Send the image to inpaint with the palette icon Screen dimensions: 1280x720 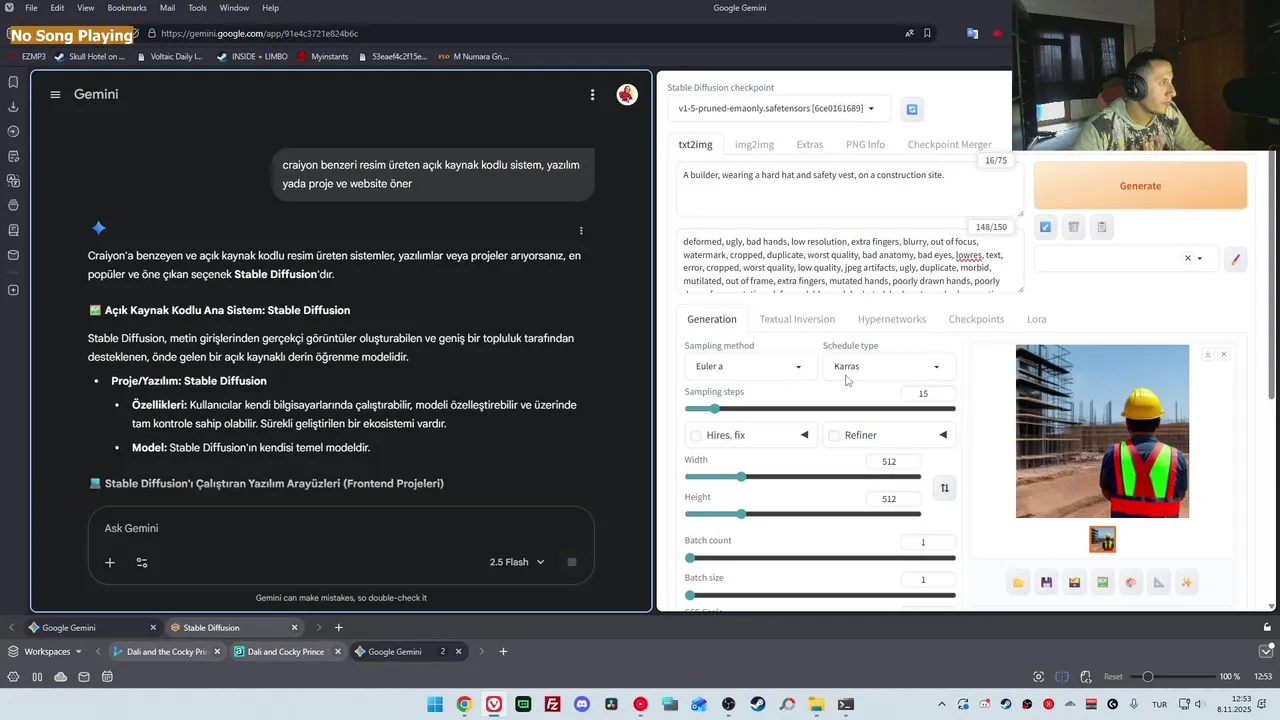point(1130,582)
